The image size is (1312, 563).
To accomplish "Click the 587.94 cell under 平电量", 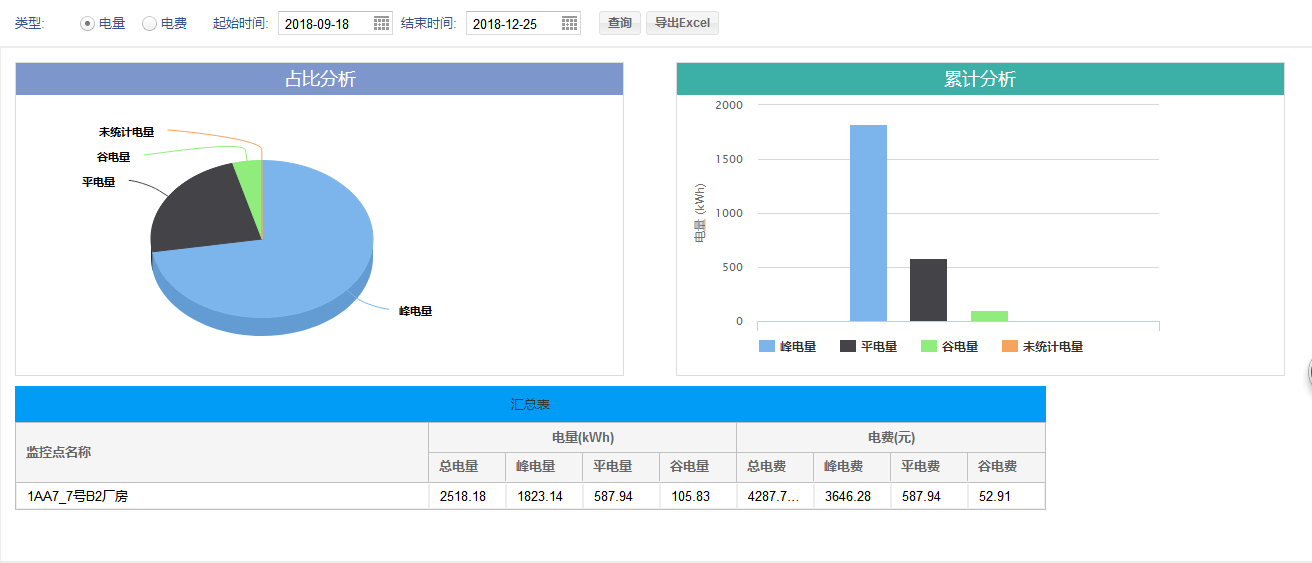I will click(621, 496).
